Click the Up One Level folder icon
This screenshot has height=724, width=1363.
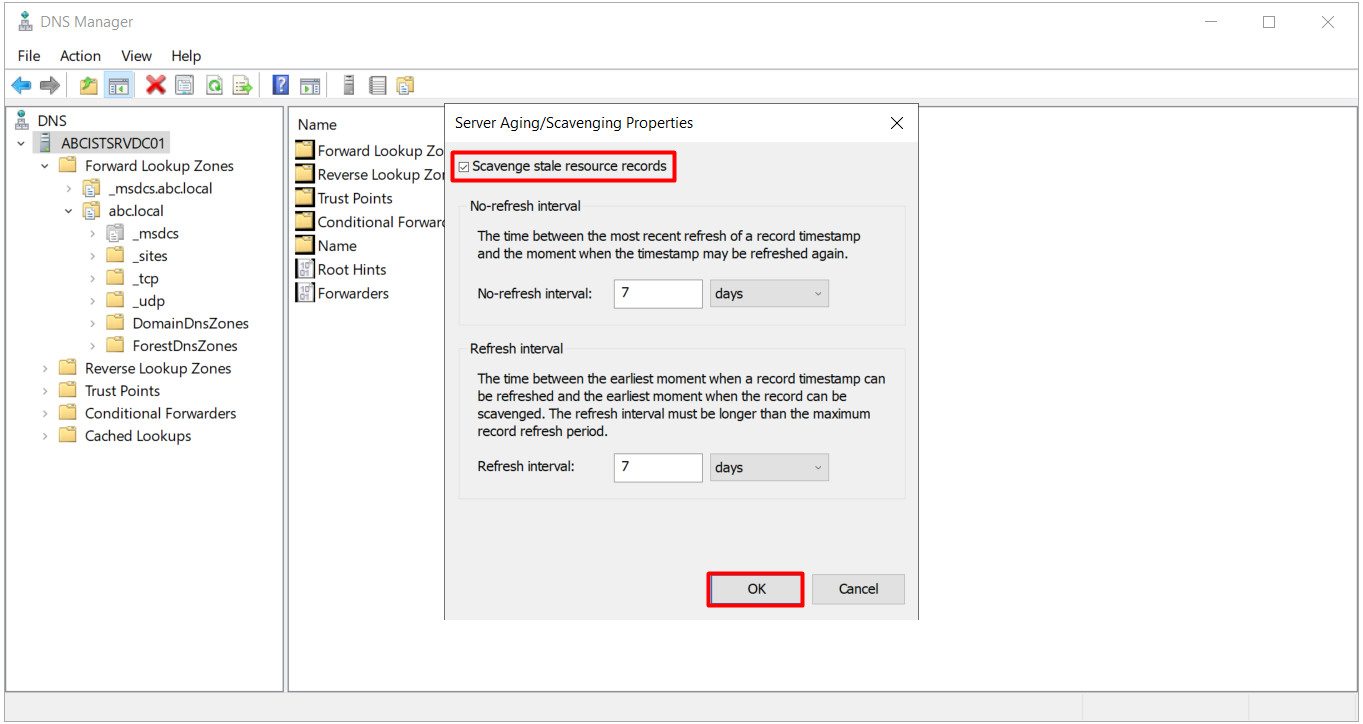89,85
